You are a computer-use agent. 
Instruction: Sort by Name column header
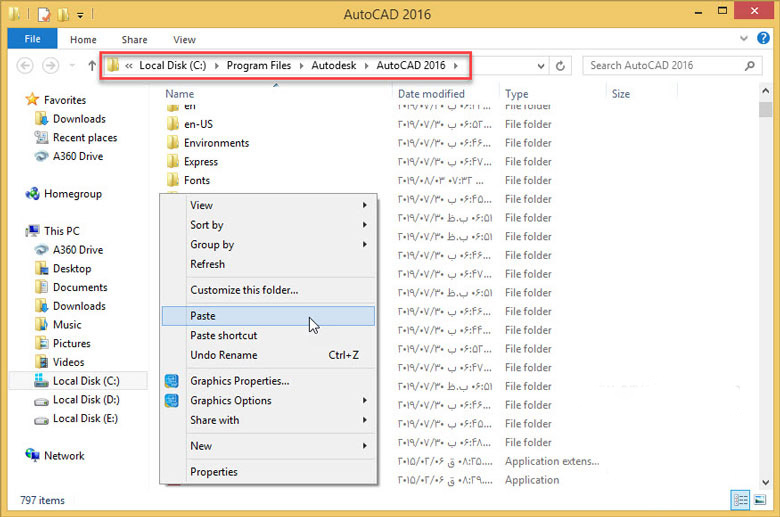180,94
